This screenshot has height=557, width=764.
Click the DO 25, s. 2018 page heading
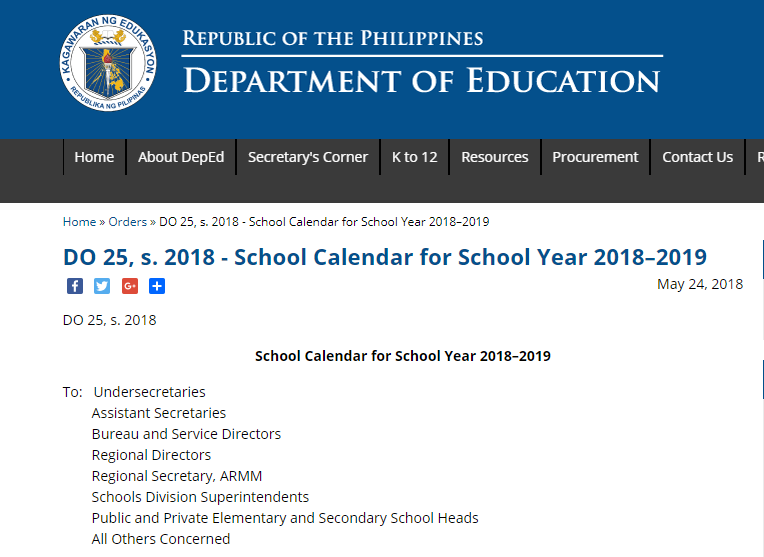pos(384,257)
